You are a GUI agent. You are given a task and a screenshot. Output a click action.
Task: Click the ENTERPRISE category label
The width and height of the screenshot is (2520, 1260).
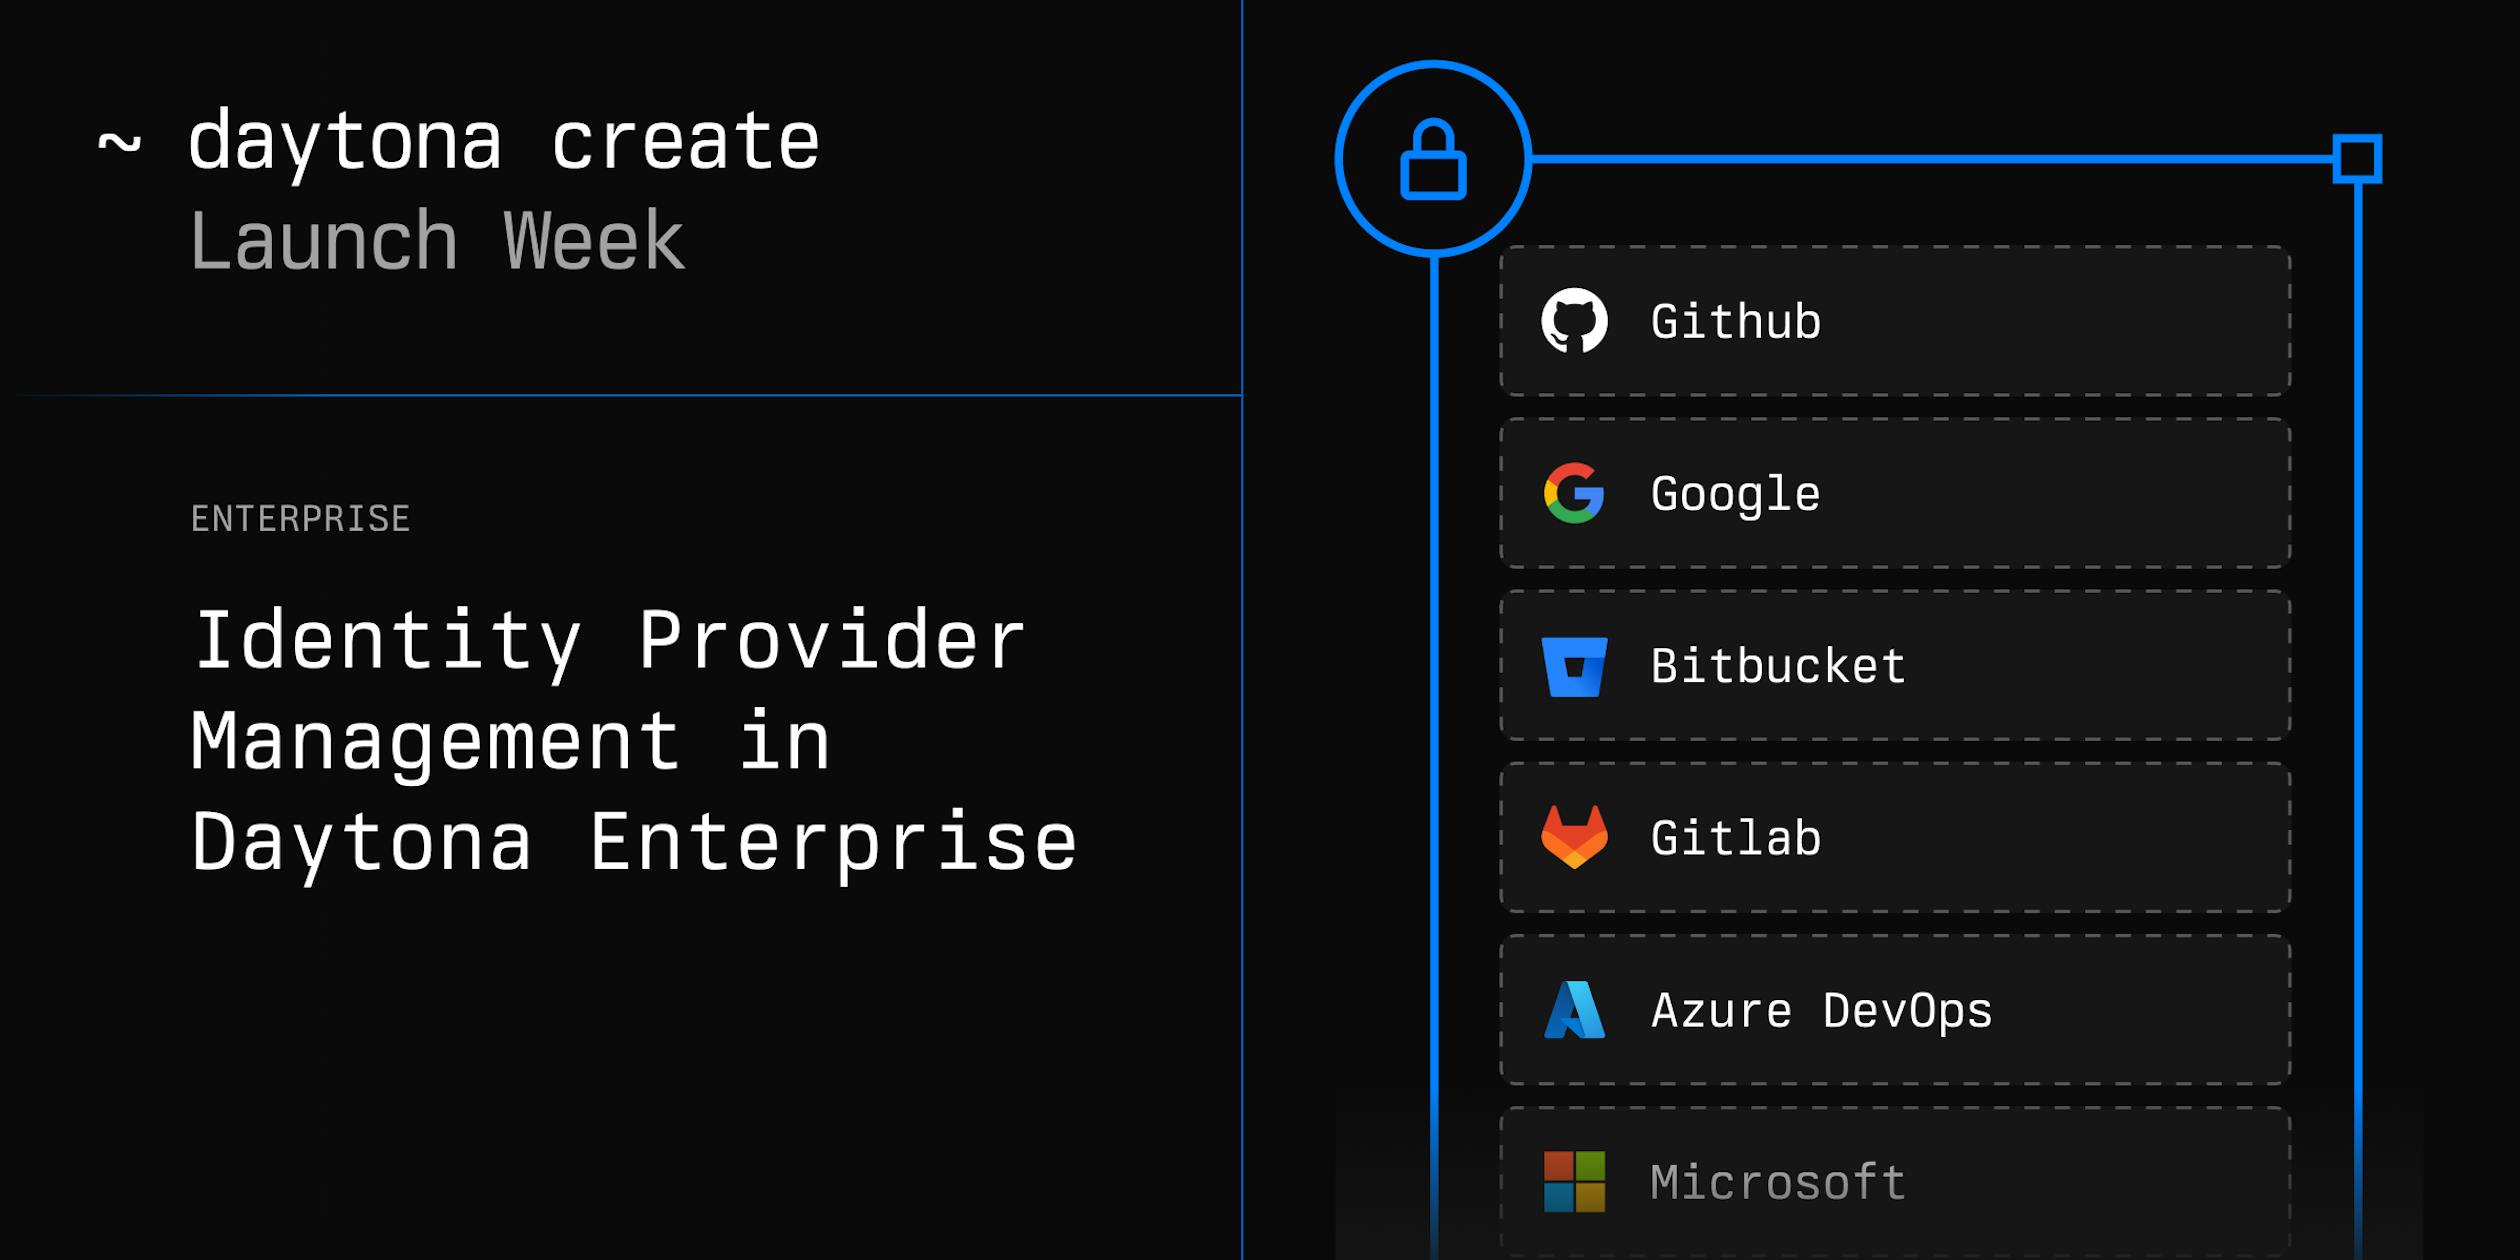click(x=300, y=519)
